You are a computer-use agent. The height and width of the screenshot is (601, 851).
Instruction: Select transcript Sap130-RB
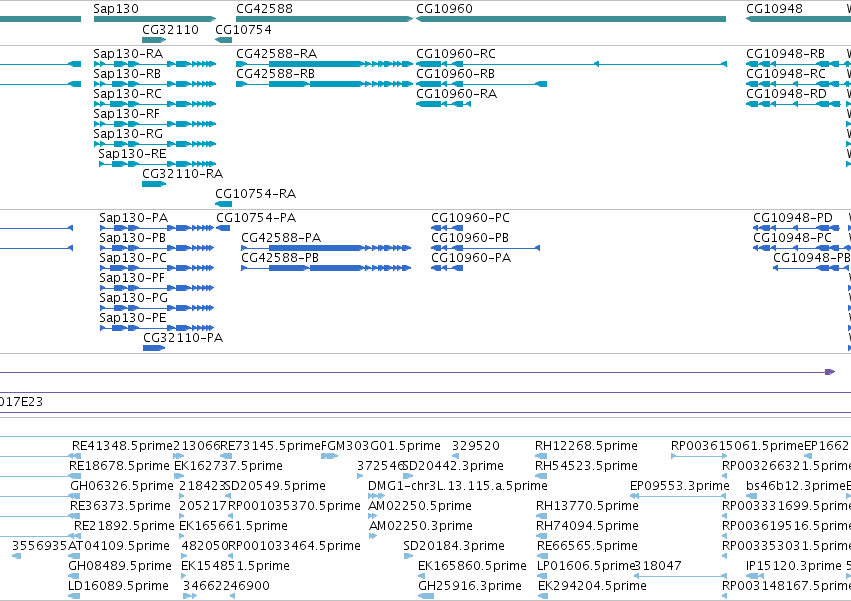(x=127, y=73)
